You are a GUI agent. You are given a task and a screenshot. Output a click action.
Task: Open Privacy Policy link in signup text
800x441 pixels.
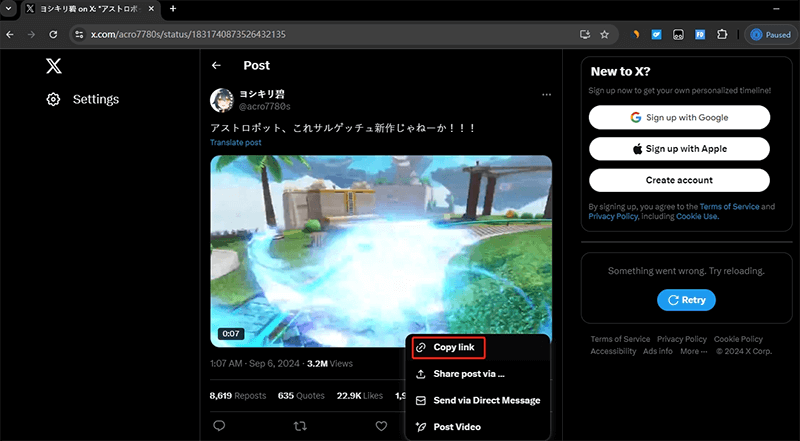coord(613,216)
